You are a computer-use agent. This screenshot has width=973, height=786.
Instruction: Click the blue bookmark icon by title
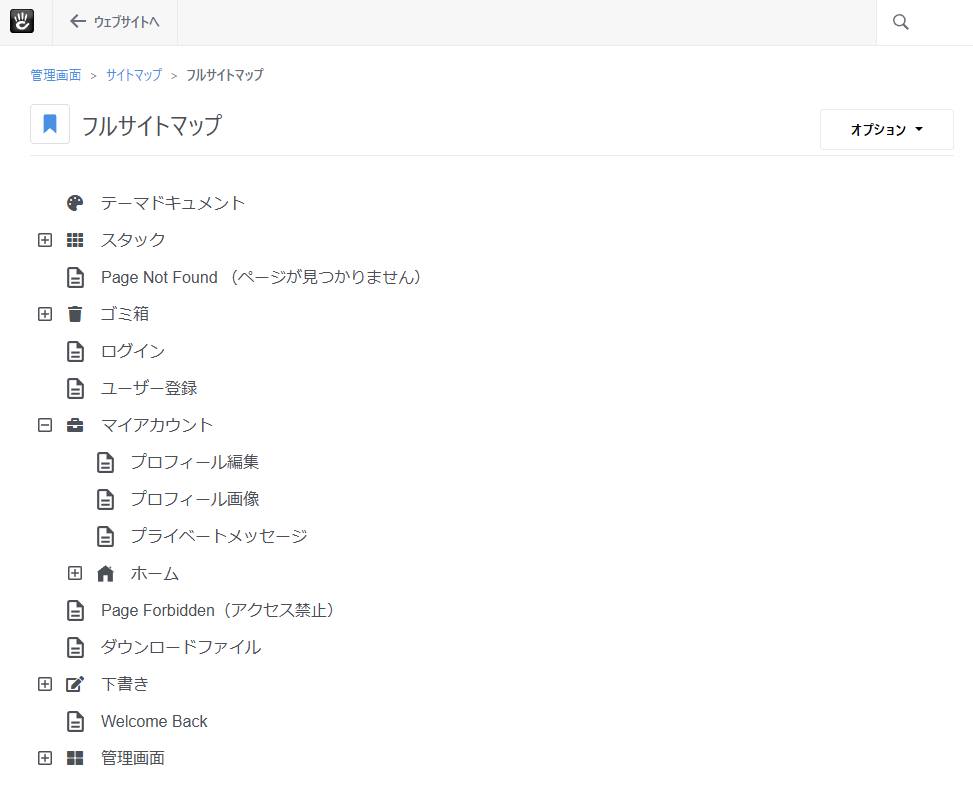[50, 124]
